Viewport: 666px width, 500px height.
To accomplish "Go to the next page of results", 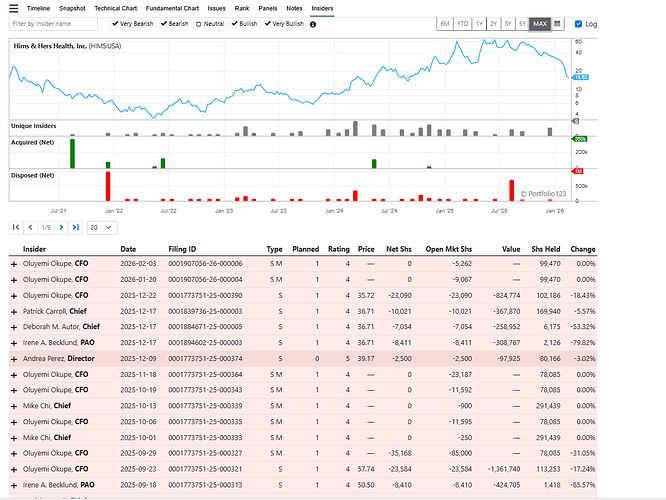I will pyautogui.click(x=60, y=227).
